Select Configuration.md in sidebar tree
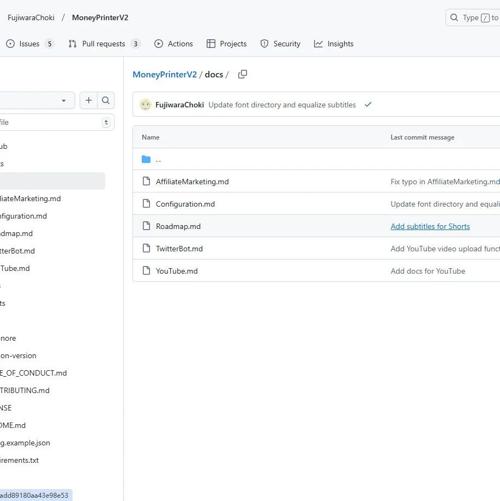Screen dimensions: 500x501 pos(23,216)
